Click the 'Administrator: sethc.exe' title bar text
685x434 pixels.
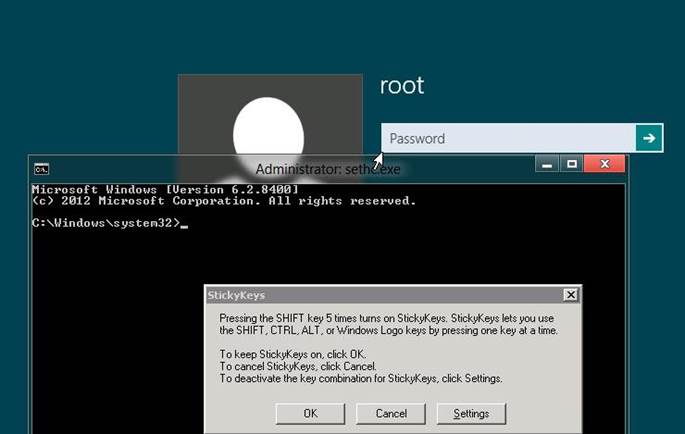coord(328,169)
